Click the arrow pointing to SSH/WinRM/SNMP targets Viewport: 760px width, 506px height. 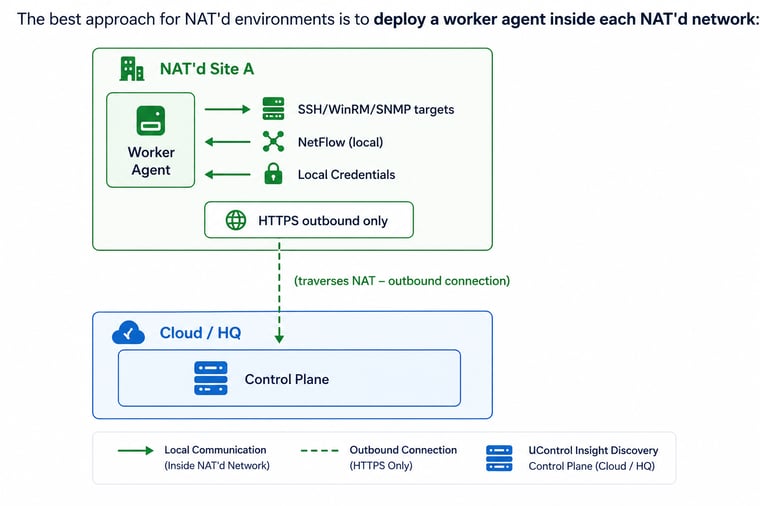click(227, 109)
